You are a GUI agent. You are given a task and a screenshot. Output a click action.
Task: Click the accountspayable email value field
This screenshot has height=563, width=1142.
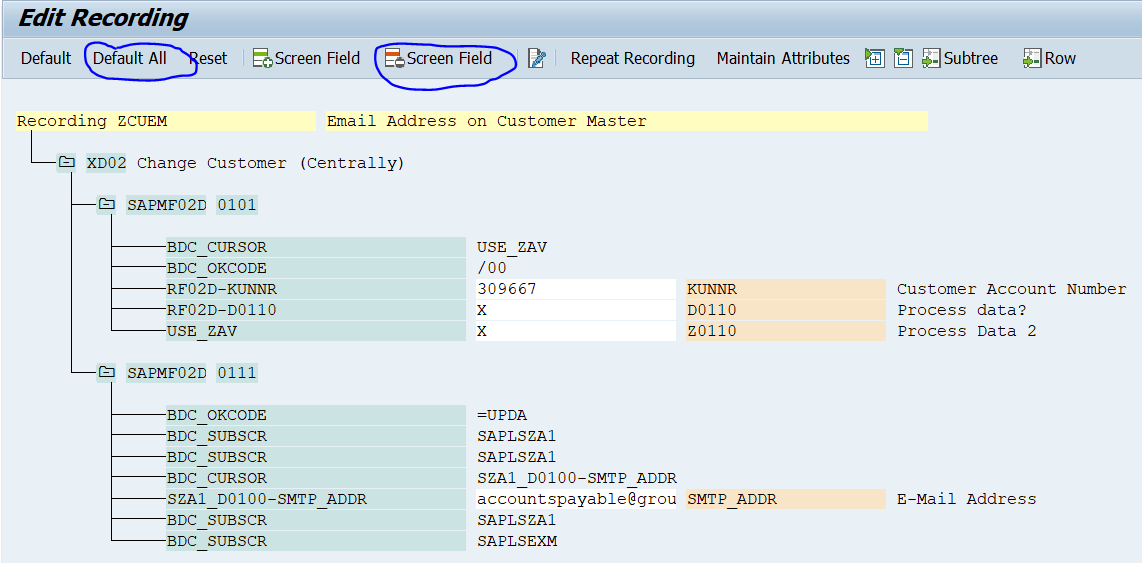coord(575,499)
